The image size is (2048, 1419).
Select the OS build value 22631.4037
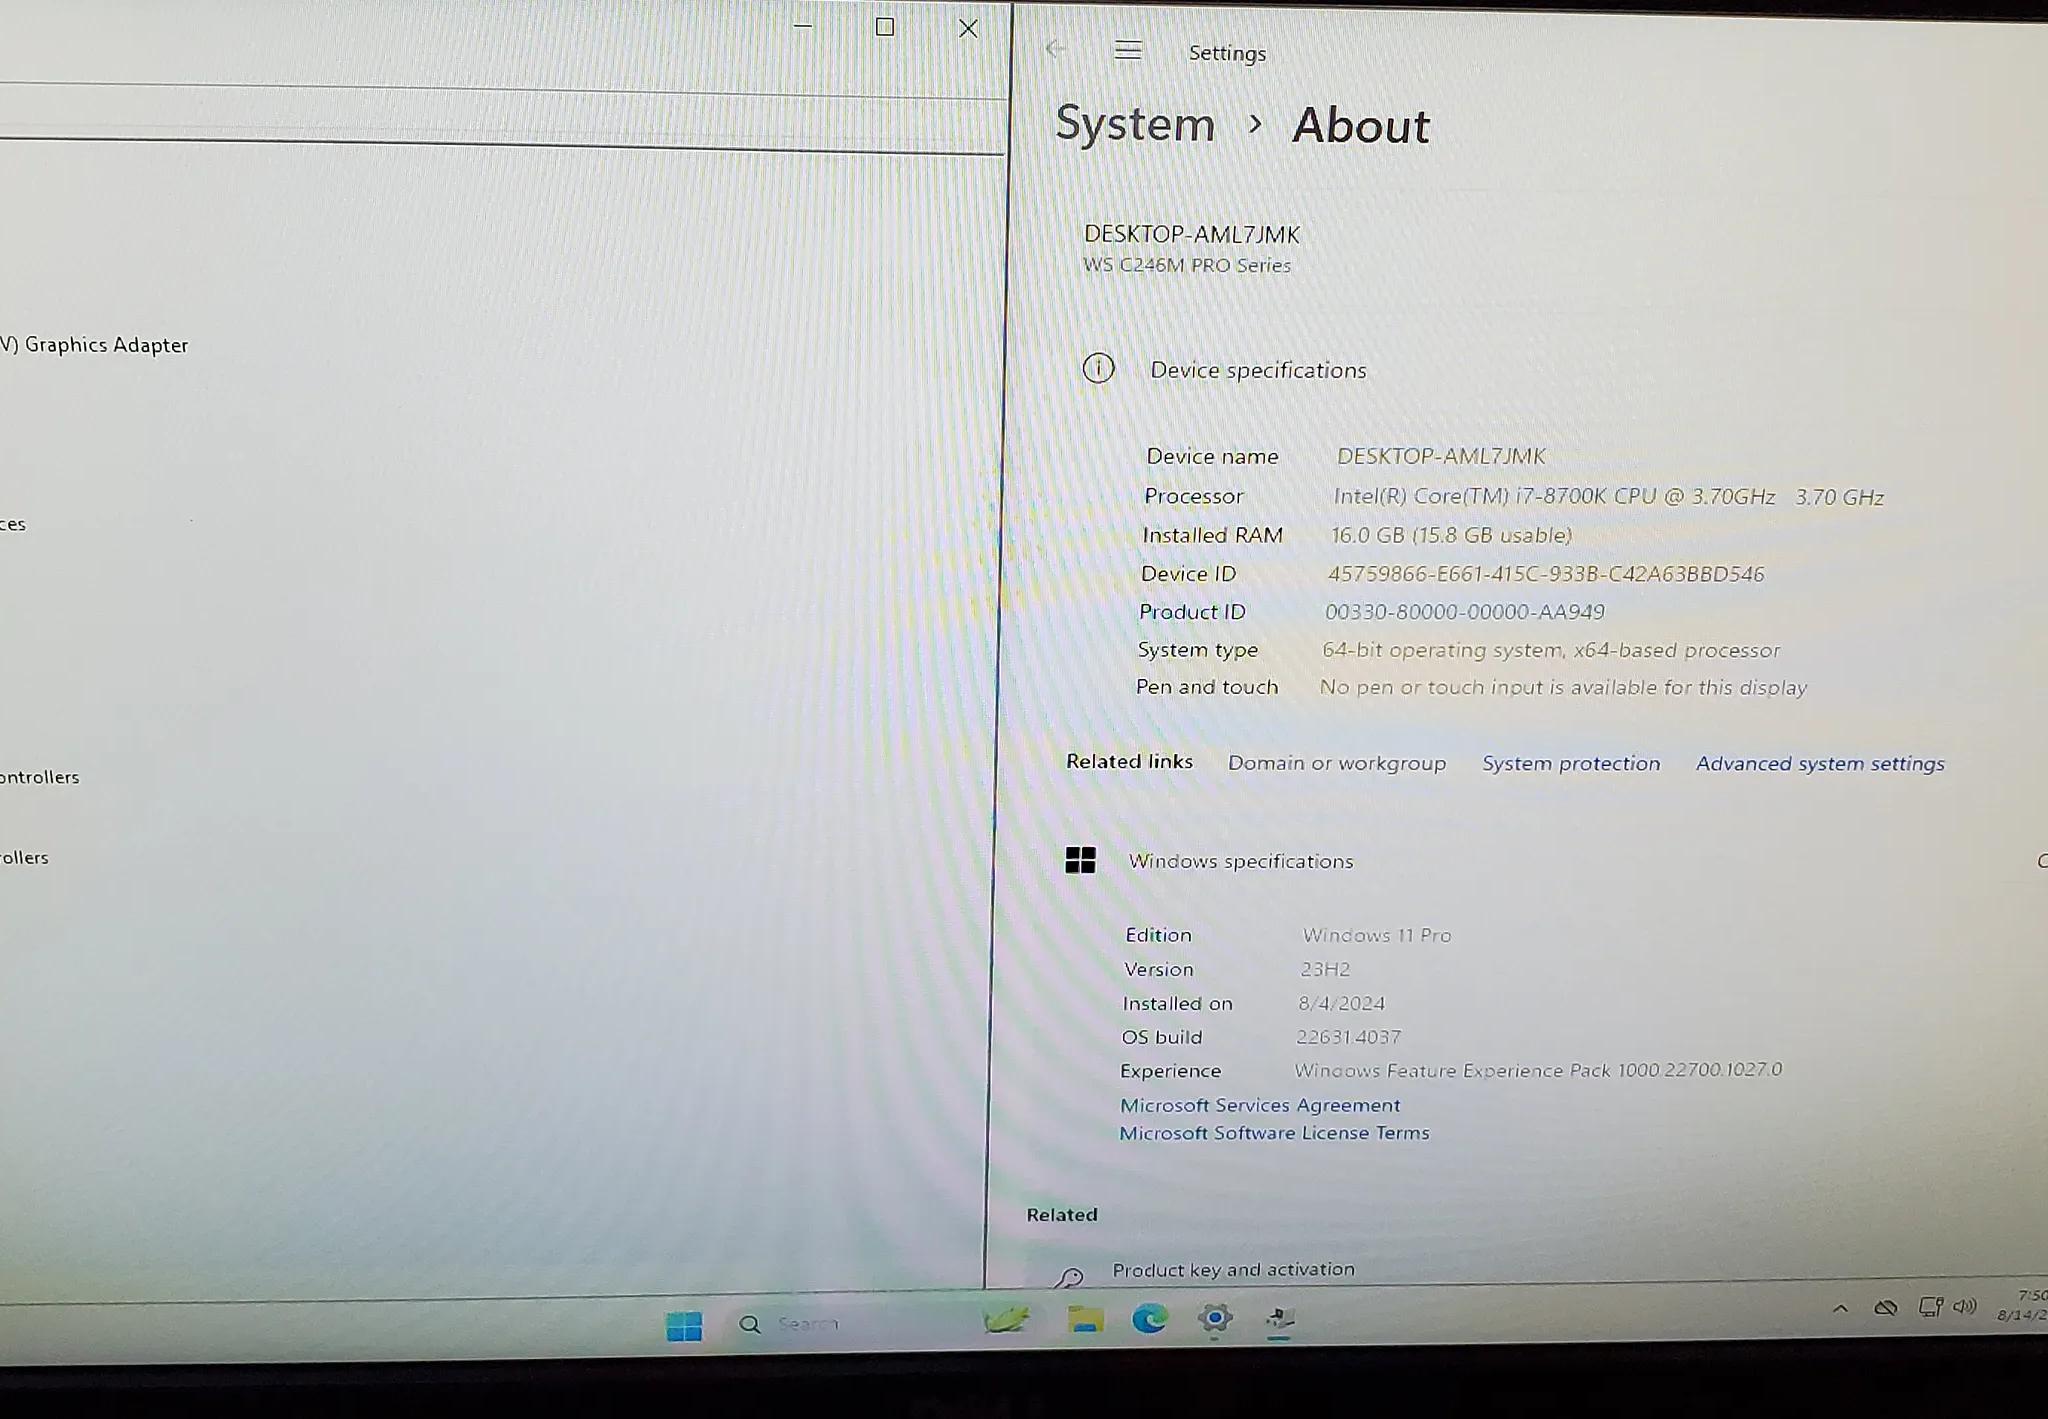coord(1349,1037)
